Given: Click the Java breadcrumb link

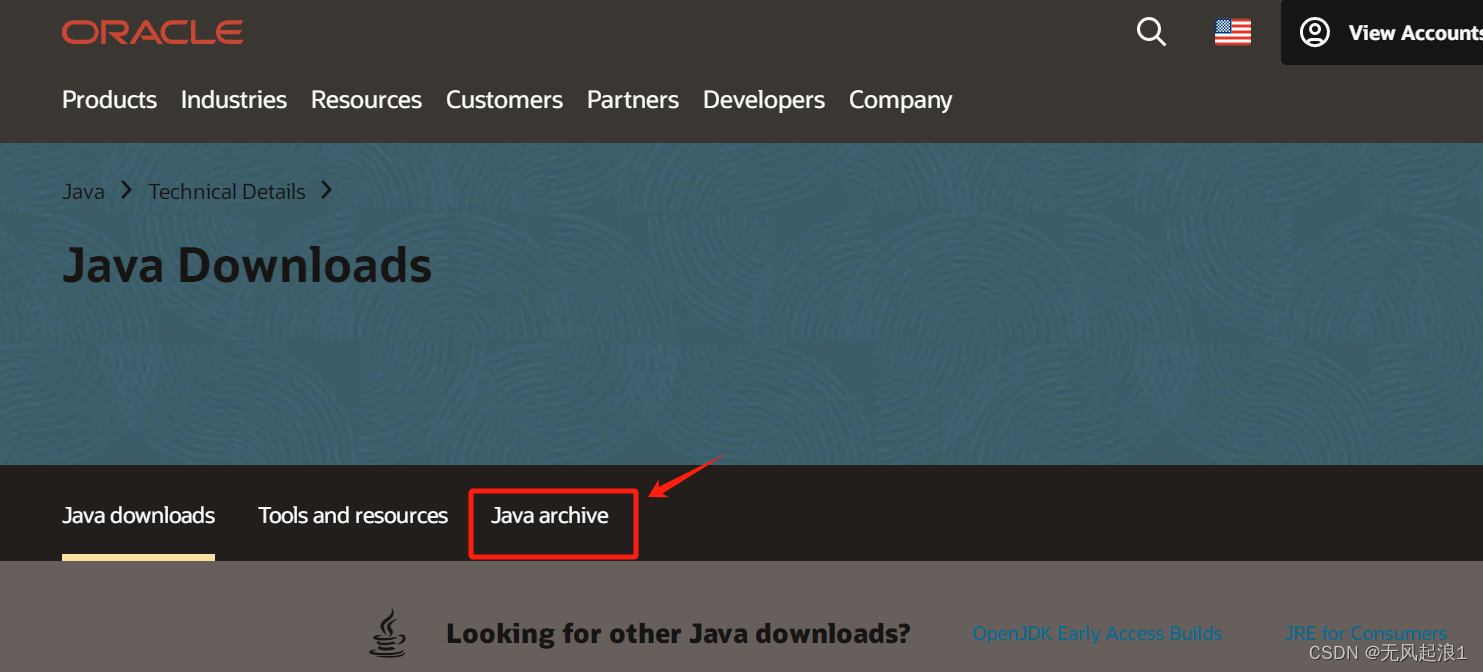Looking at the screenshot, I should [x=83, y=190].
